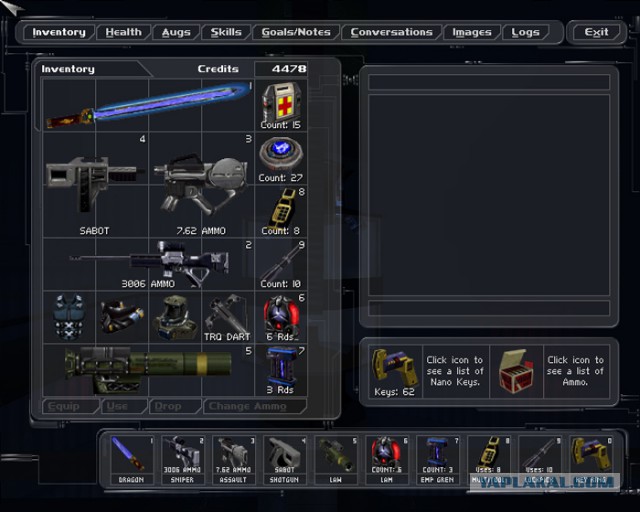Select belt slot 3 ASSAULT
Image resolution: width=640 pixels, height=512 pixels.
click(x=233, y=460)
